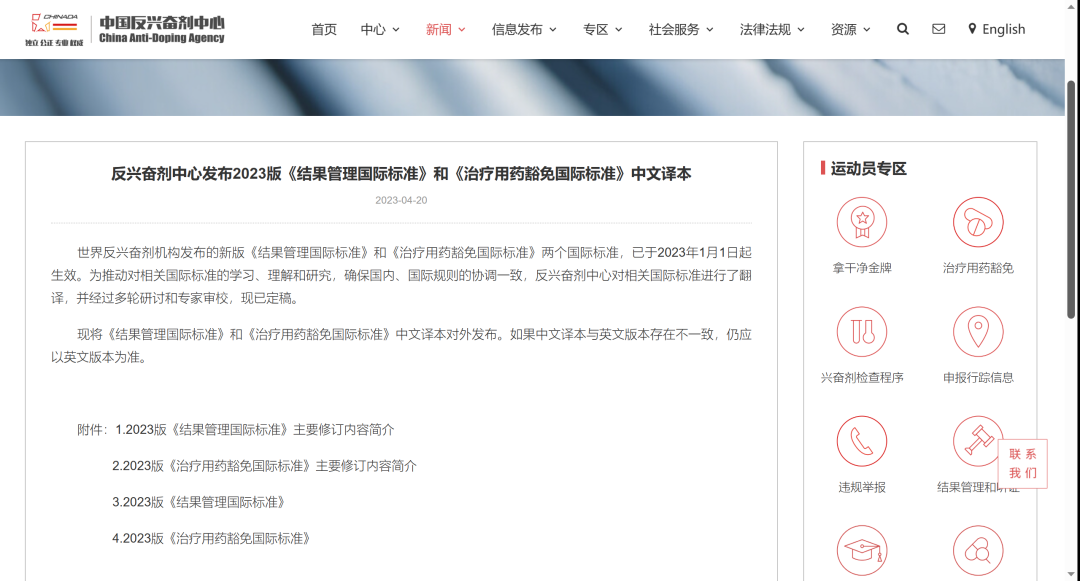1080x581 pixels.
Task: Open attachment 3.2023版《结果管理国际标准》
Action: click(x=199, y=502)
